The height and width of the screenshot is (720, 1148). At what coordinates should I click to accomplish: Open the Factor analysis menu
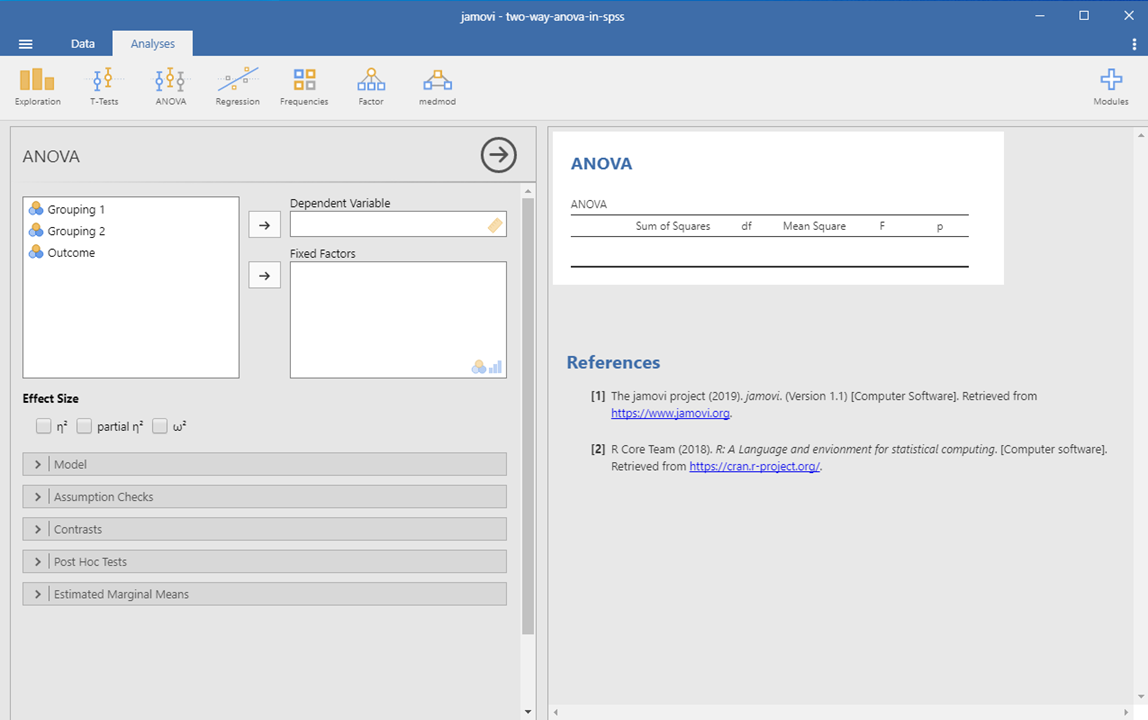370,87
